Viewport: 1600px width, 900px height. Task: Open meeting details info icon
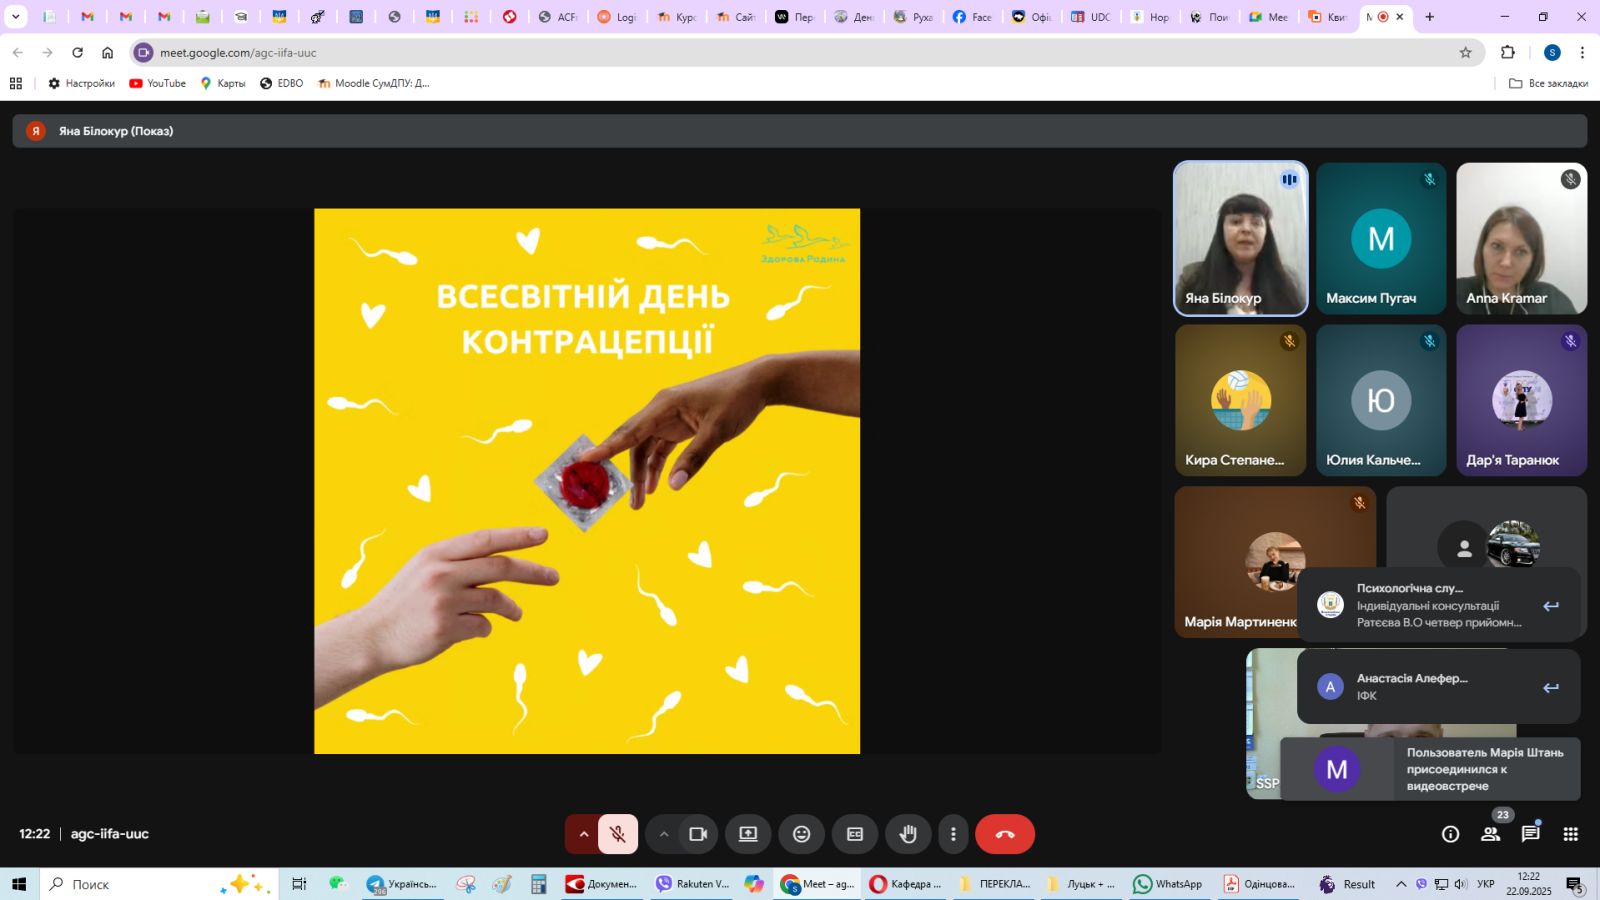pos(1450,834)
